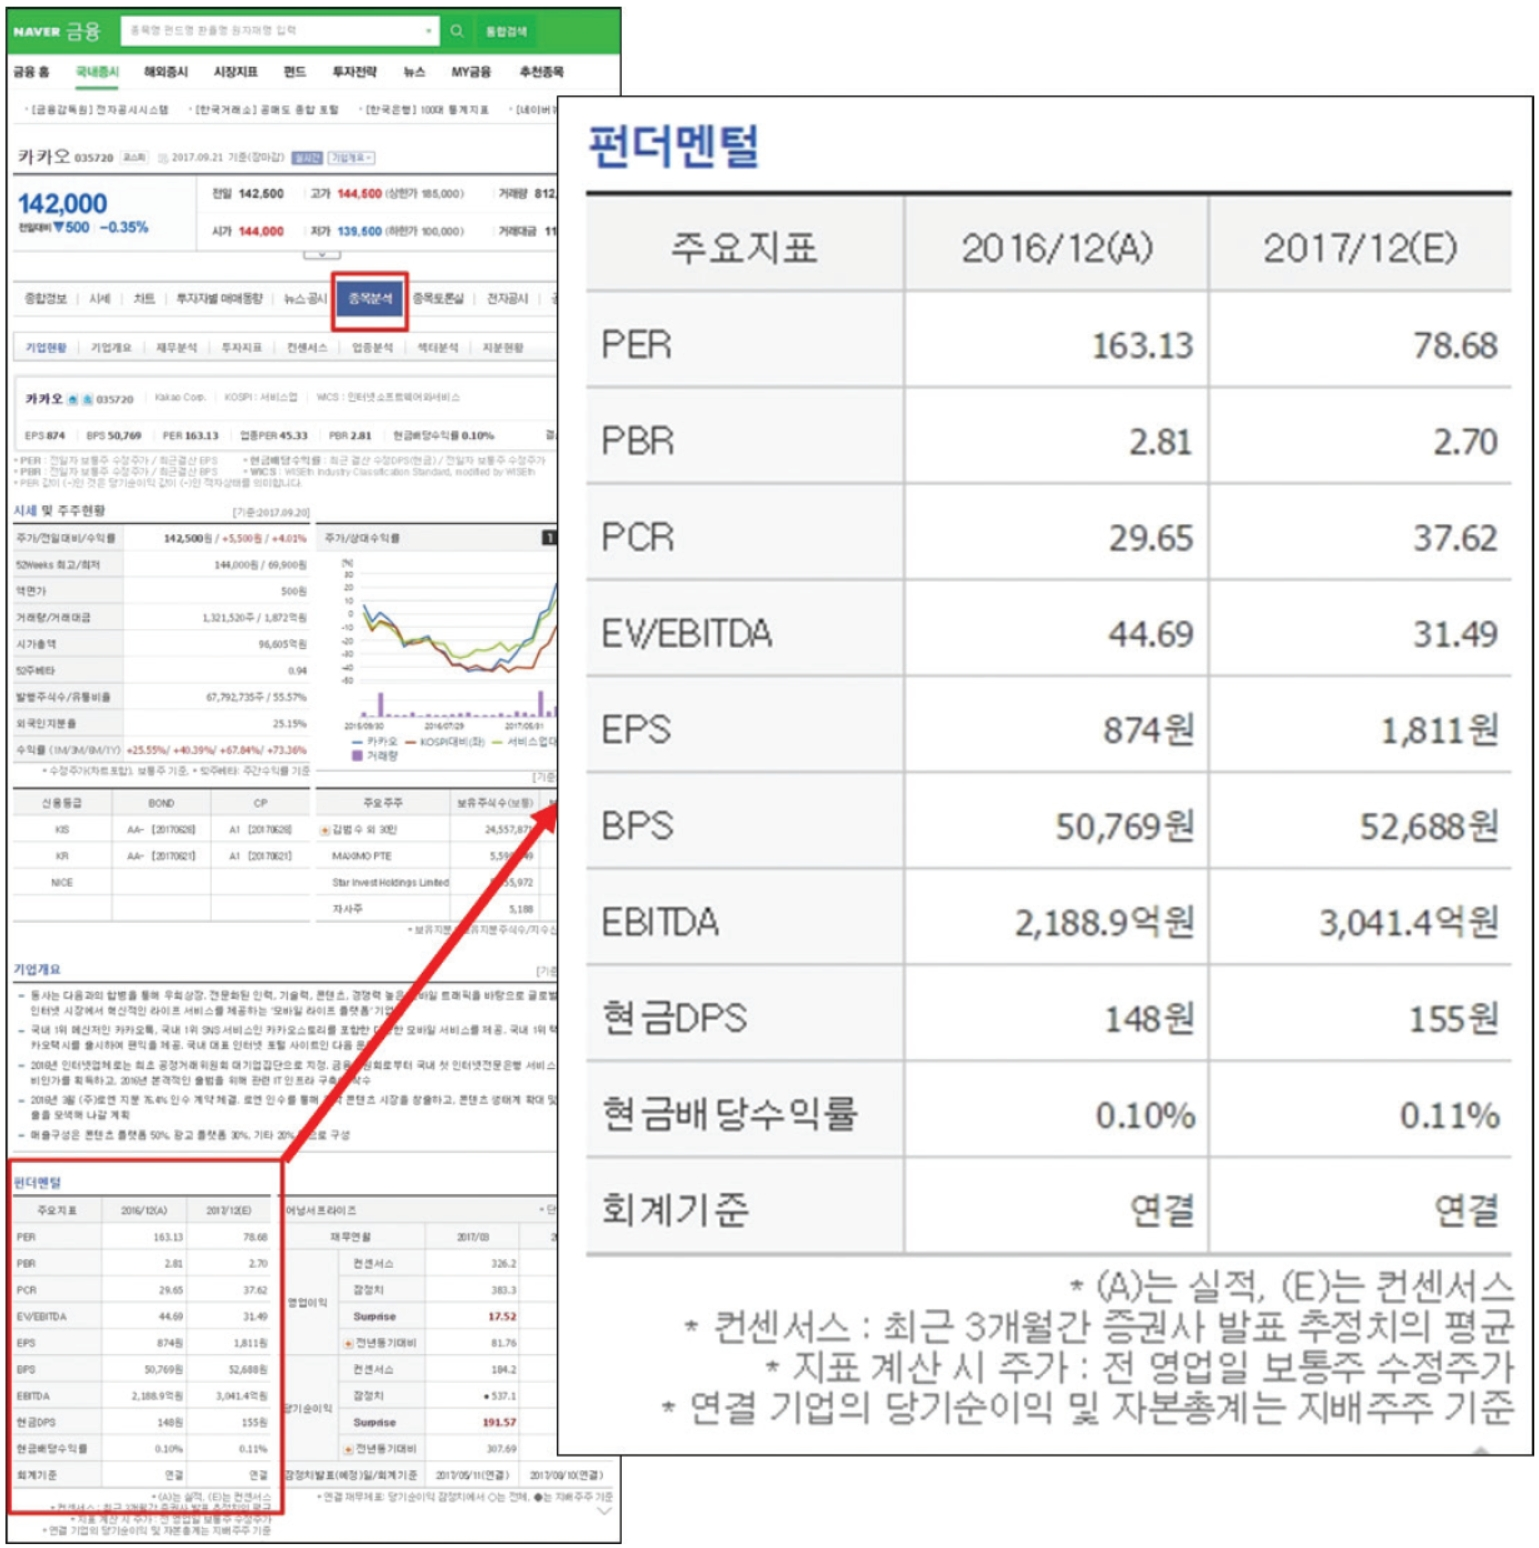This screenshot has width=1539, height=1548.
Task: Select the 투자지표 sub-tab
Action: (241, 348)
